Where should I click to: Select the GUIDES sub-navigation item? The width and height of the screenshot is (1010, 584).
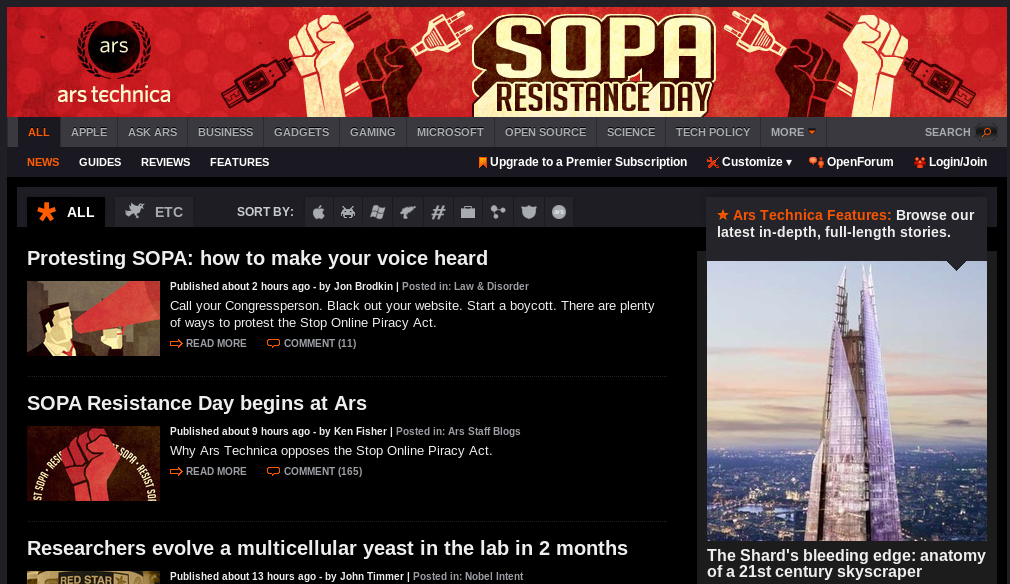[x=100, y=162]
